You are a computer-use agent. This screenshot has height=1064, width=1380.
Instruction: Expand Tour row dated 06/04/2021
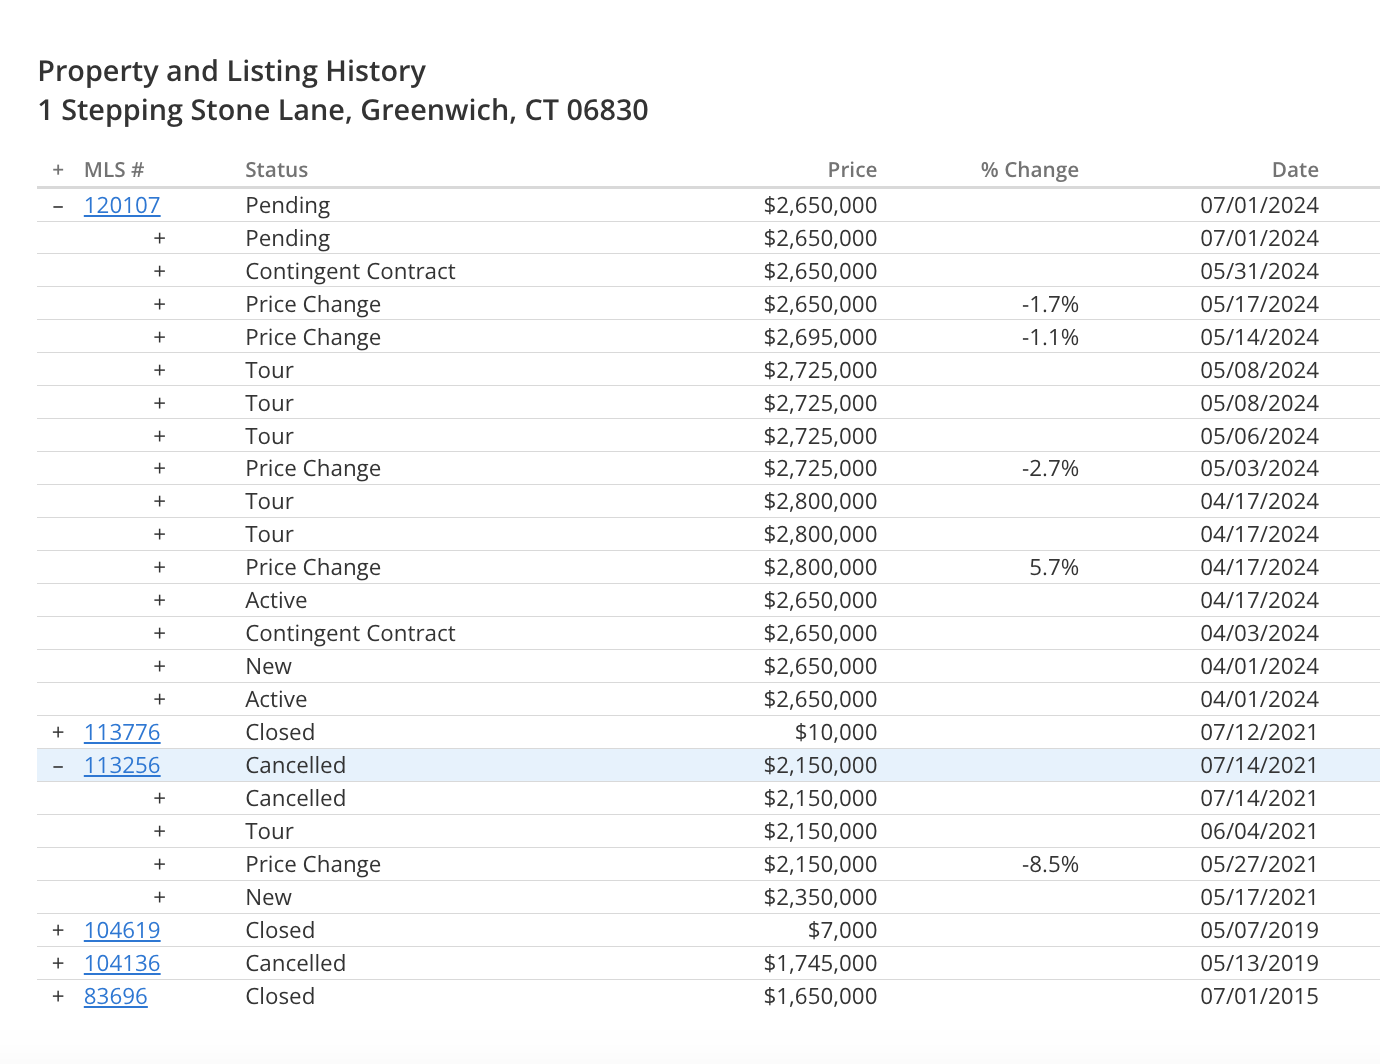point(159,831)
